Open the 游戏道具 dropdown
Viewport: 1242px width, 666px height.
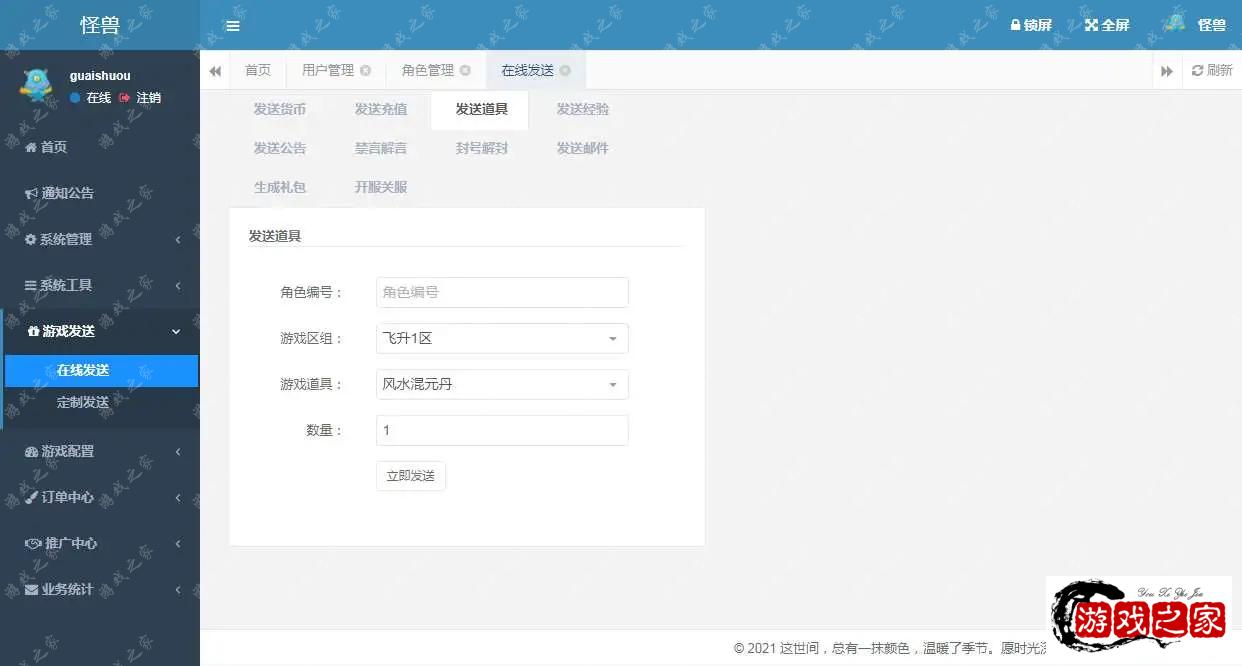(x=502, y=385)
